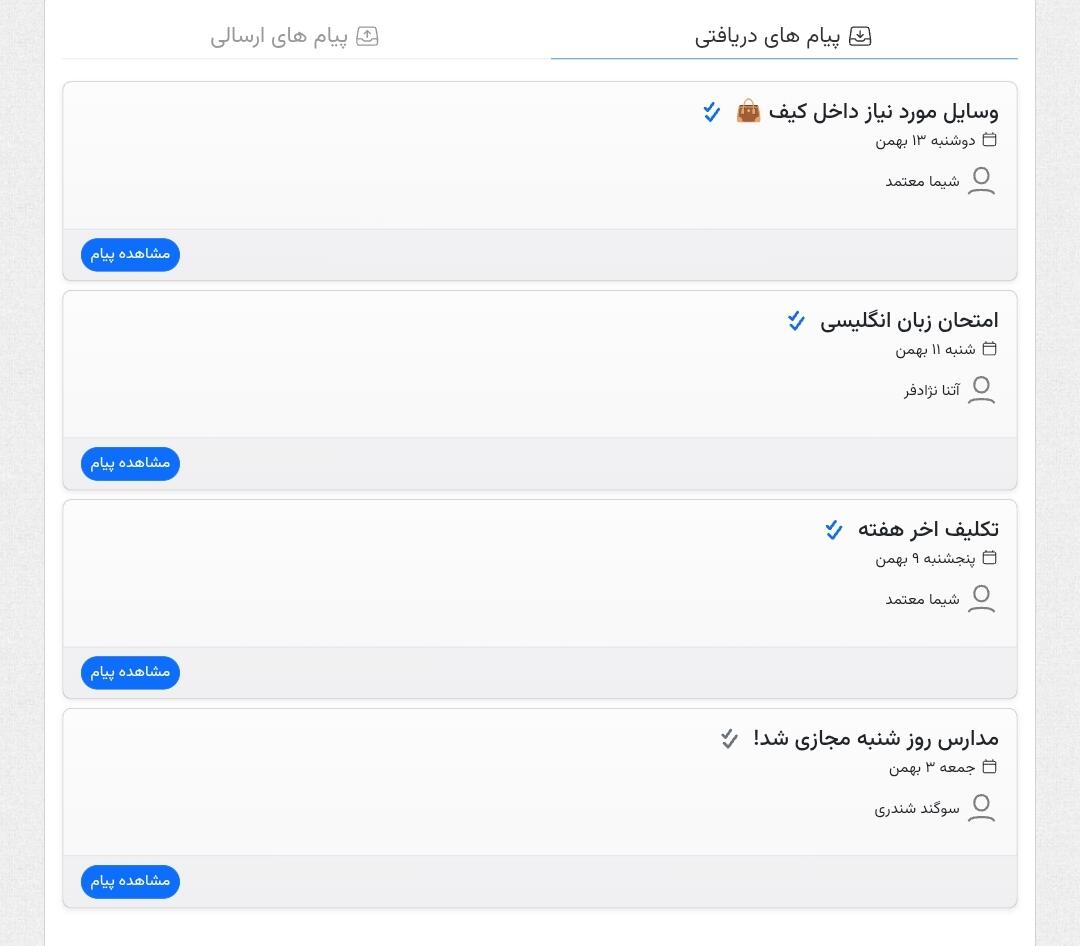The height and width of the screenshot is (946, 1080).
Task: Click مشاهده پیام under تکلیف اخر هفته
Action: pyautogui.click(x=130, y=672)
